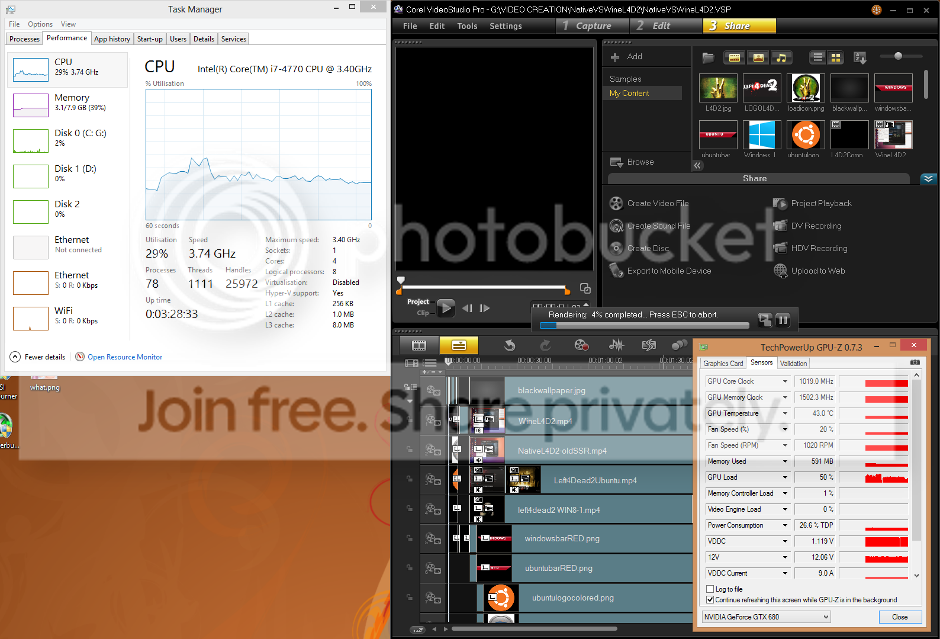Open the GPU Temperature sensor dropdown arrow
940x639 pixels.
[786, 413]
